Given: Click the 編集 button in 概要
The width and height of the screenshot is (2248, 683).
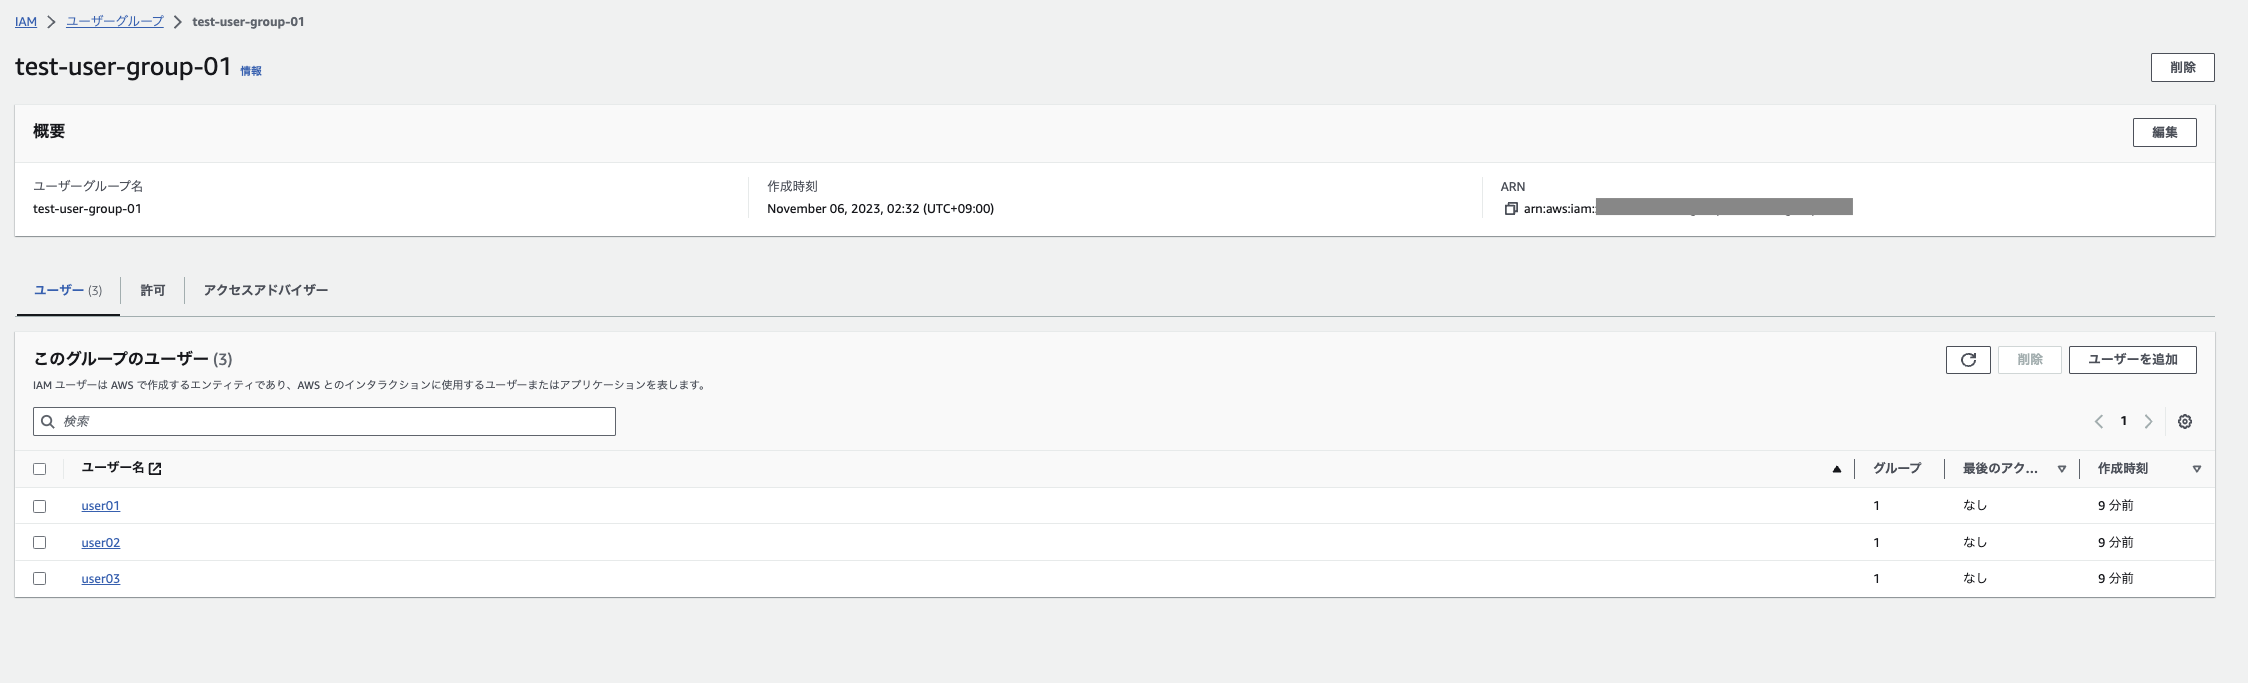Looking at the screenshot, I should tap(2164, 133).
